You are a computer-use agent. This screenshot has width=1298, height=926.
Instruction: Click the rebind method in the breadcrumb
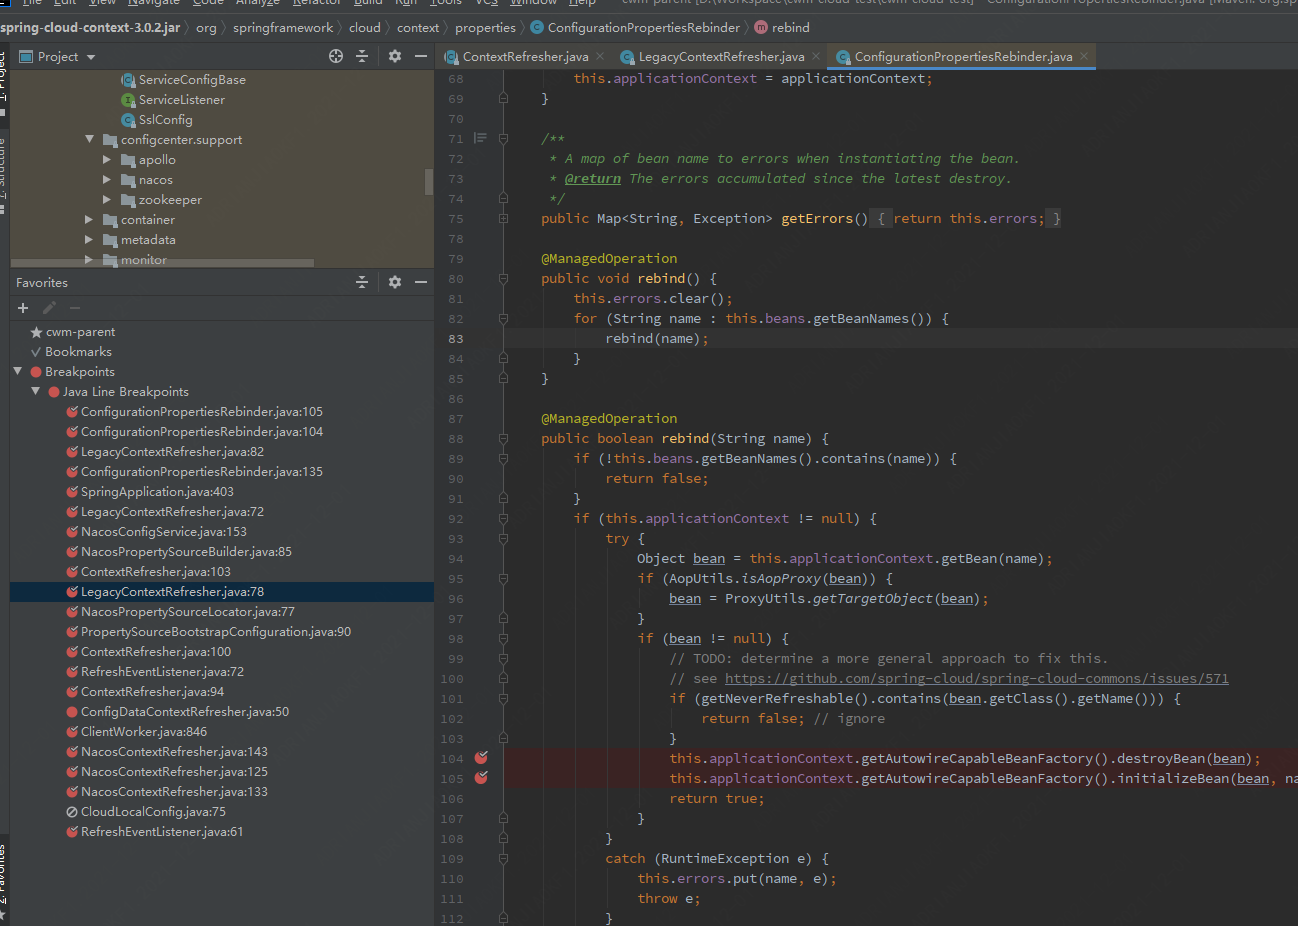(x=790, y=28)
